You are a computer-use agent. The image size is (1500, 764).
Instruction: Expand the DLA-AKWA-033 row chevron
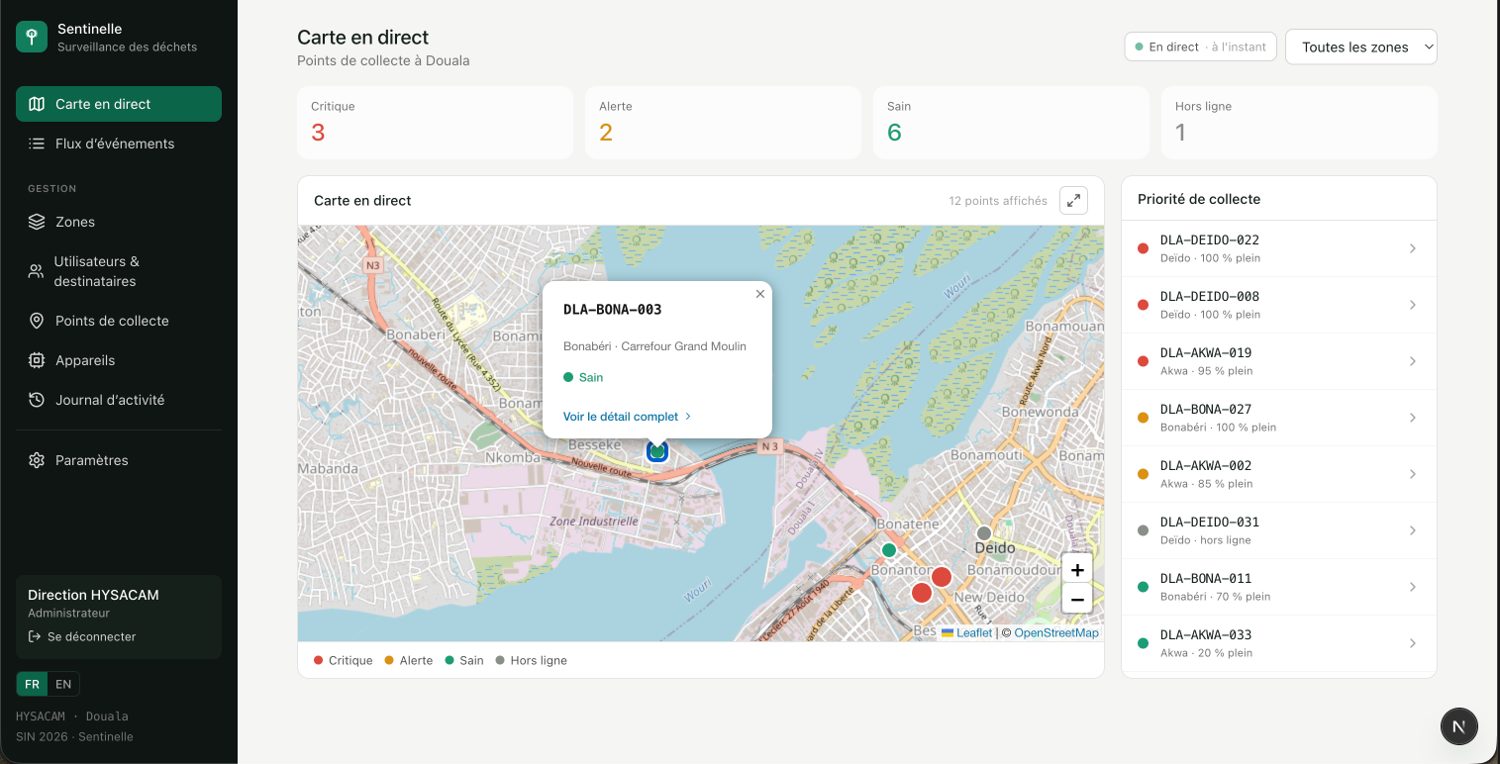(1412, 643)
